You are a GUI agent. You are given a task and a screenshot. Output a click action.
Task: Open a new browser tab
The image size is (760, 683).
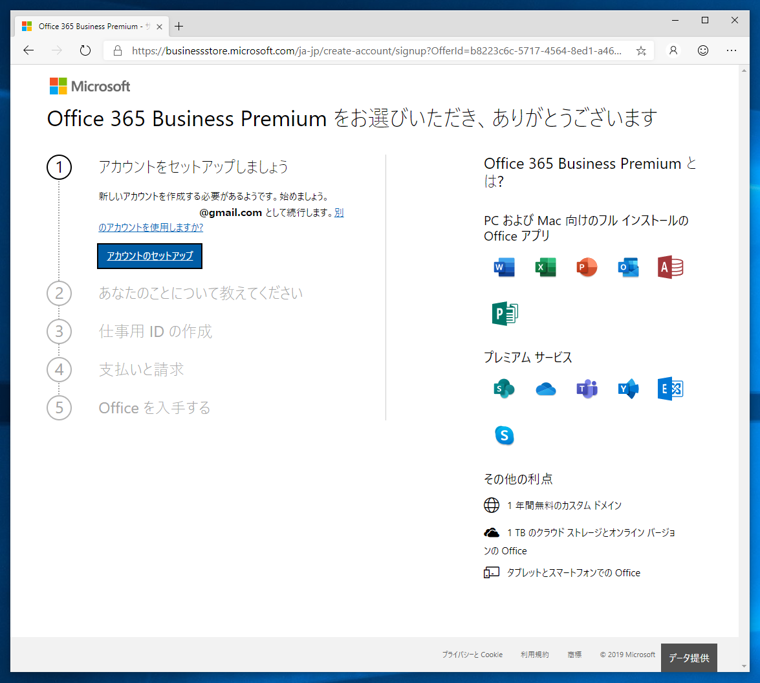[x=179, y=26]
